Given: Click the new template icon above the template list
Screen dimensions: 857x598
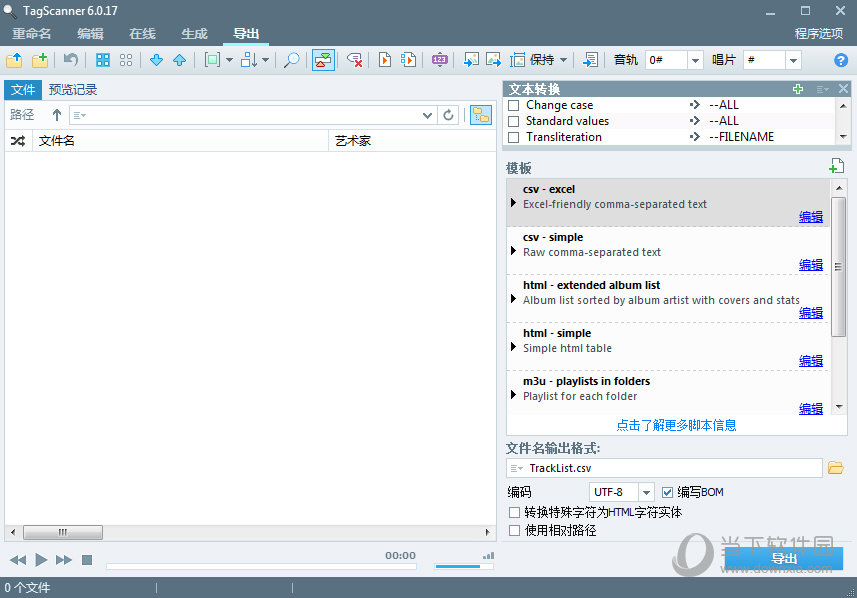Looking at the screenshot, I should point(837,166).
